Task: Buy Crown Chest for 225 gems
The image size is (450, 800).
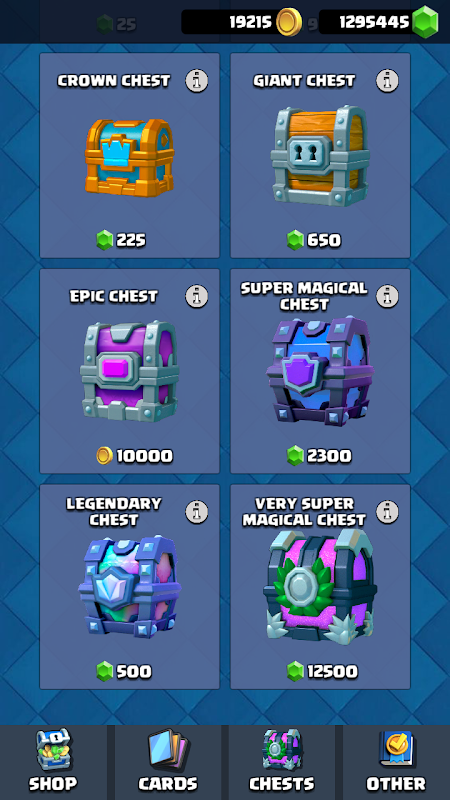Action: pyautogui.click(x=121, y=240)
